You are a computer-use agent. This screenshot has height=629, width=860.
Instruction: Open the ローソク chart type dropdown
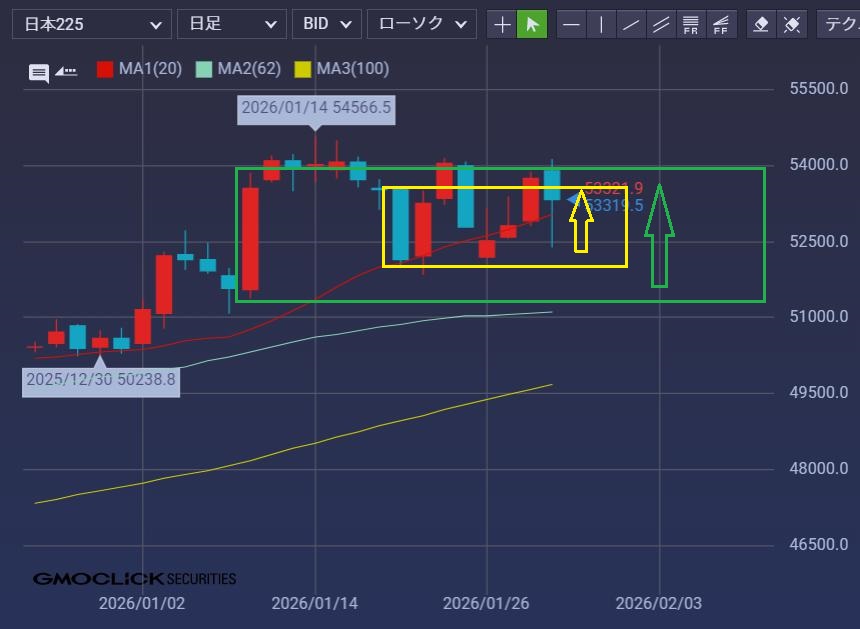(421, 24)
